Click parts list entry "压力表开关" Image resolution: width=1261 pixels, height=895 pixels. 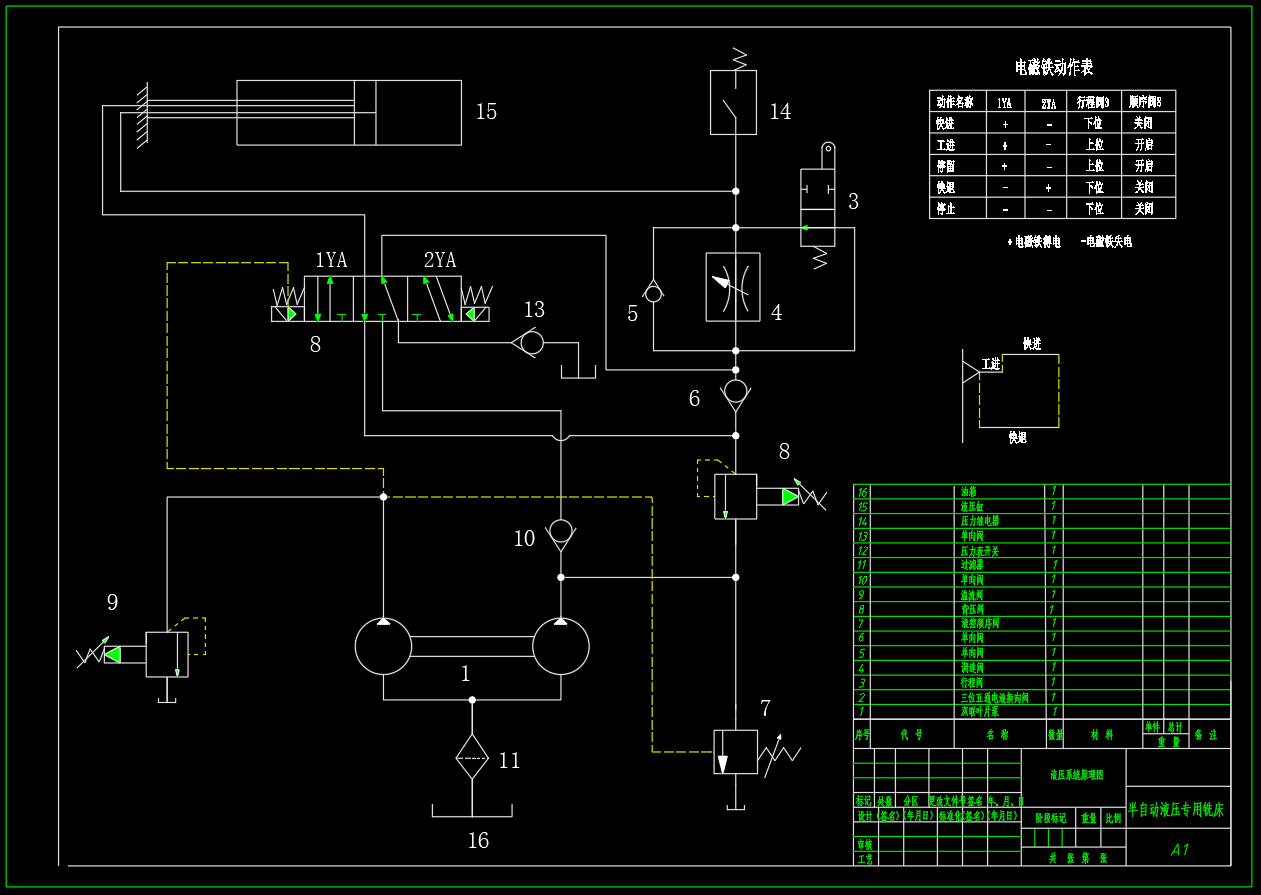click(x=980, y=550)
